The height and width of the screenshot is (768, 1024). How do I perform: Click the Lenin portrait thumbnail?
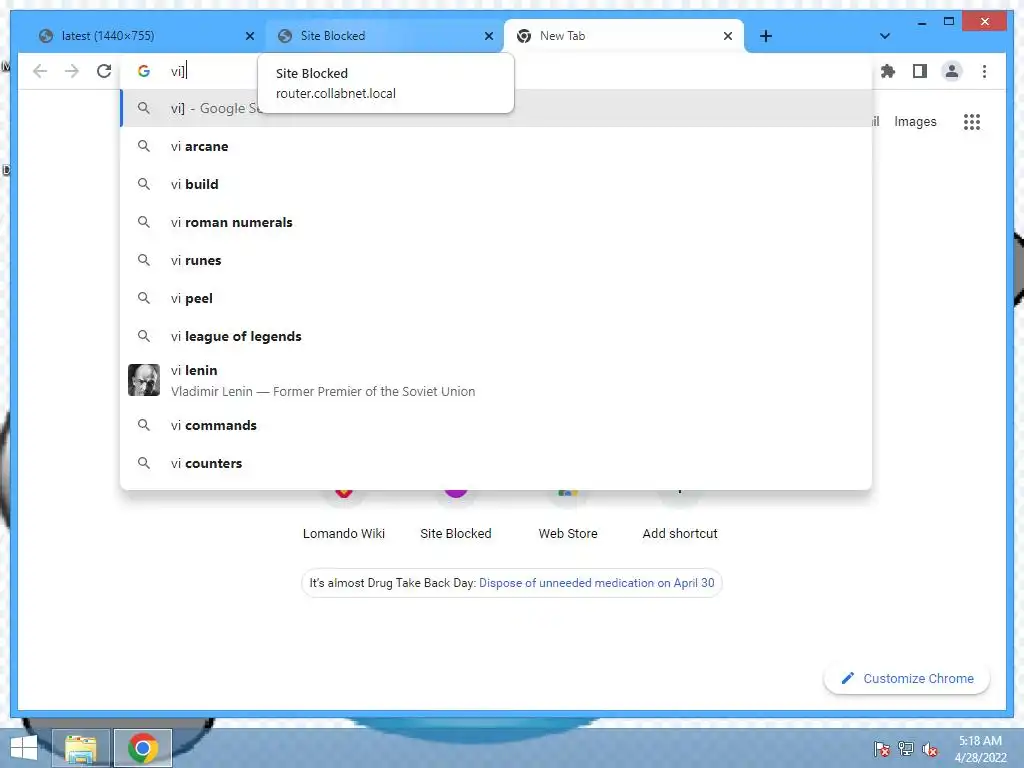(144, 380)
